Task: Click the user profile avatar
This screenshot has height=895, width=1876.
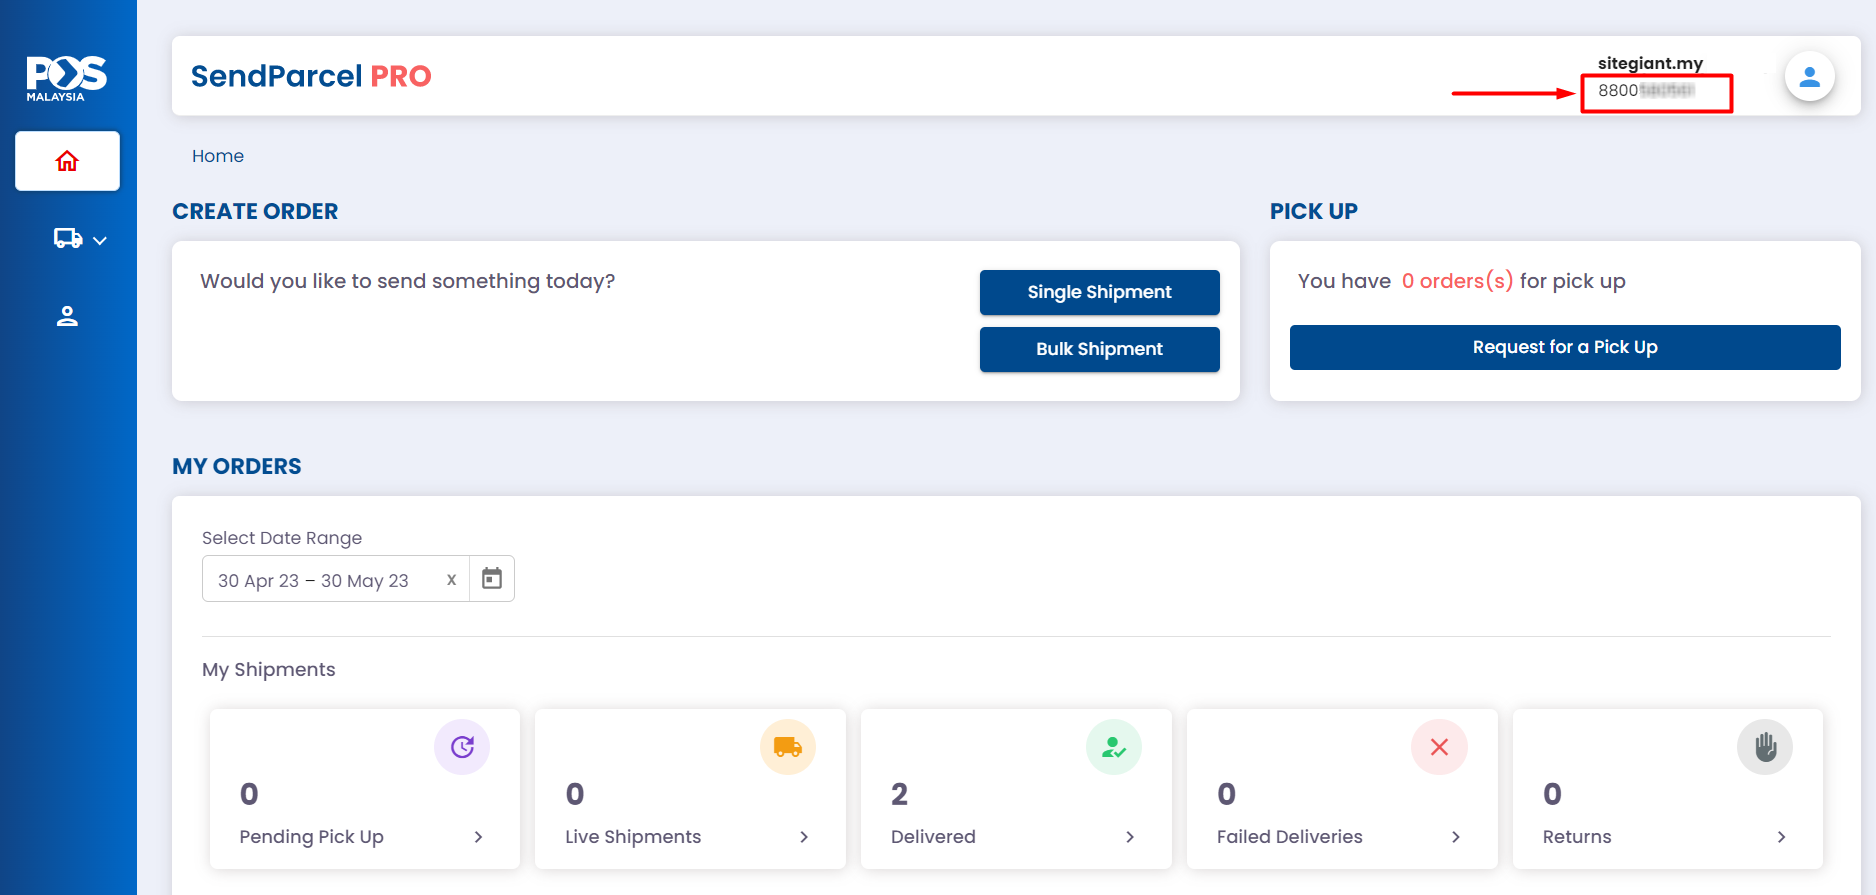Action: click(x=1809, y=77)
